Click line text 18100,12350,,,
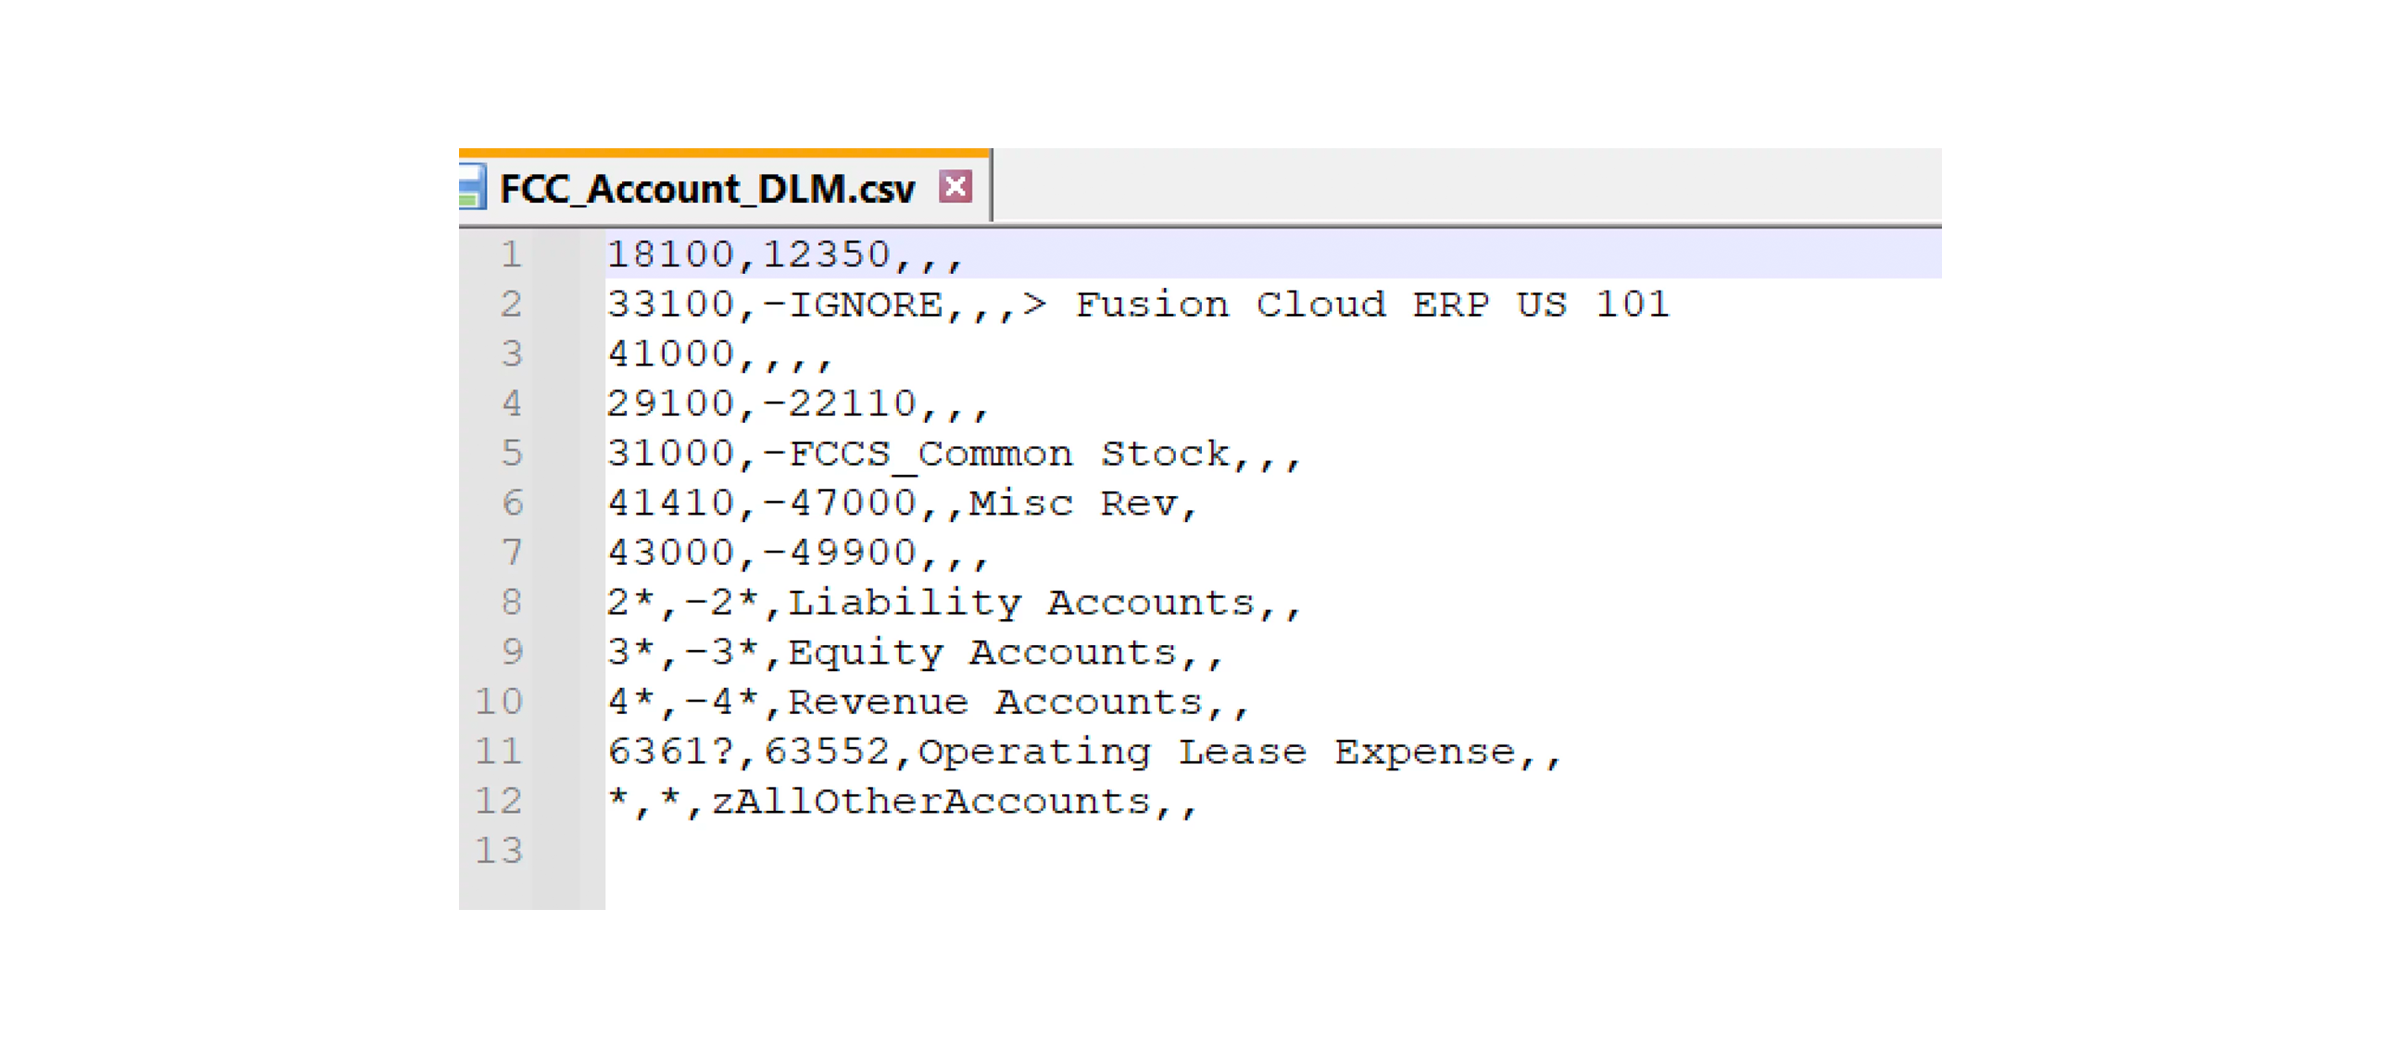 [785, 255]
